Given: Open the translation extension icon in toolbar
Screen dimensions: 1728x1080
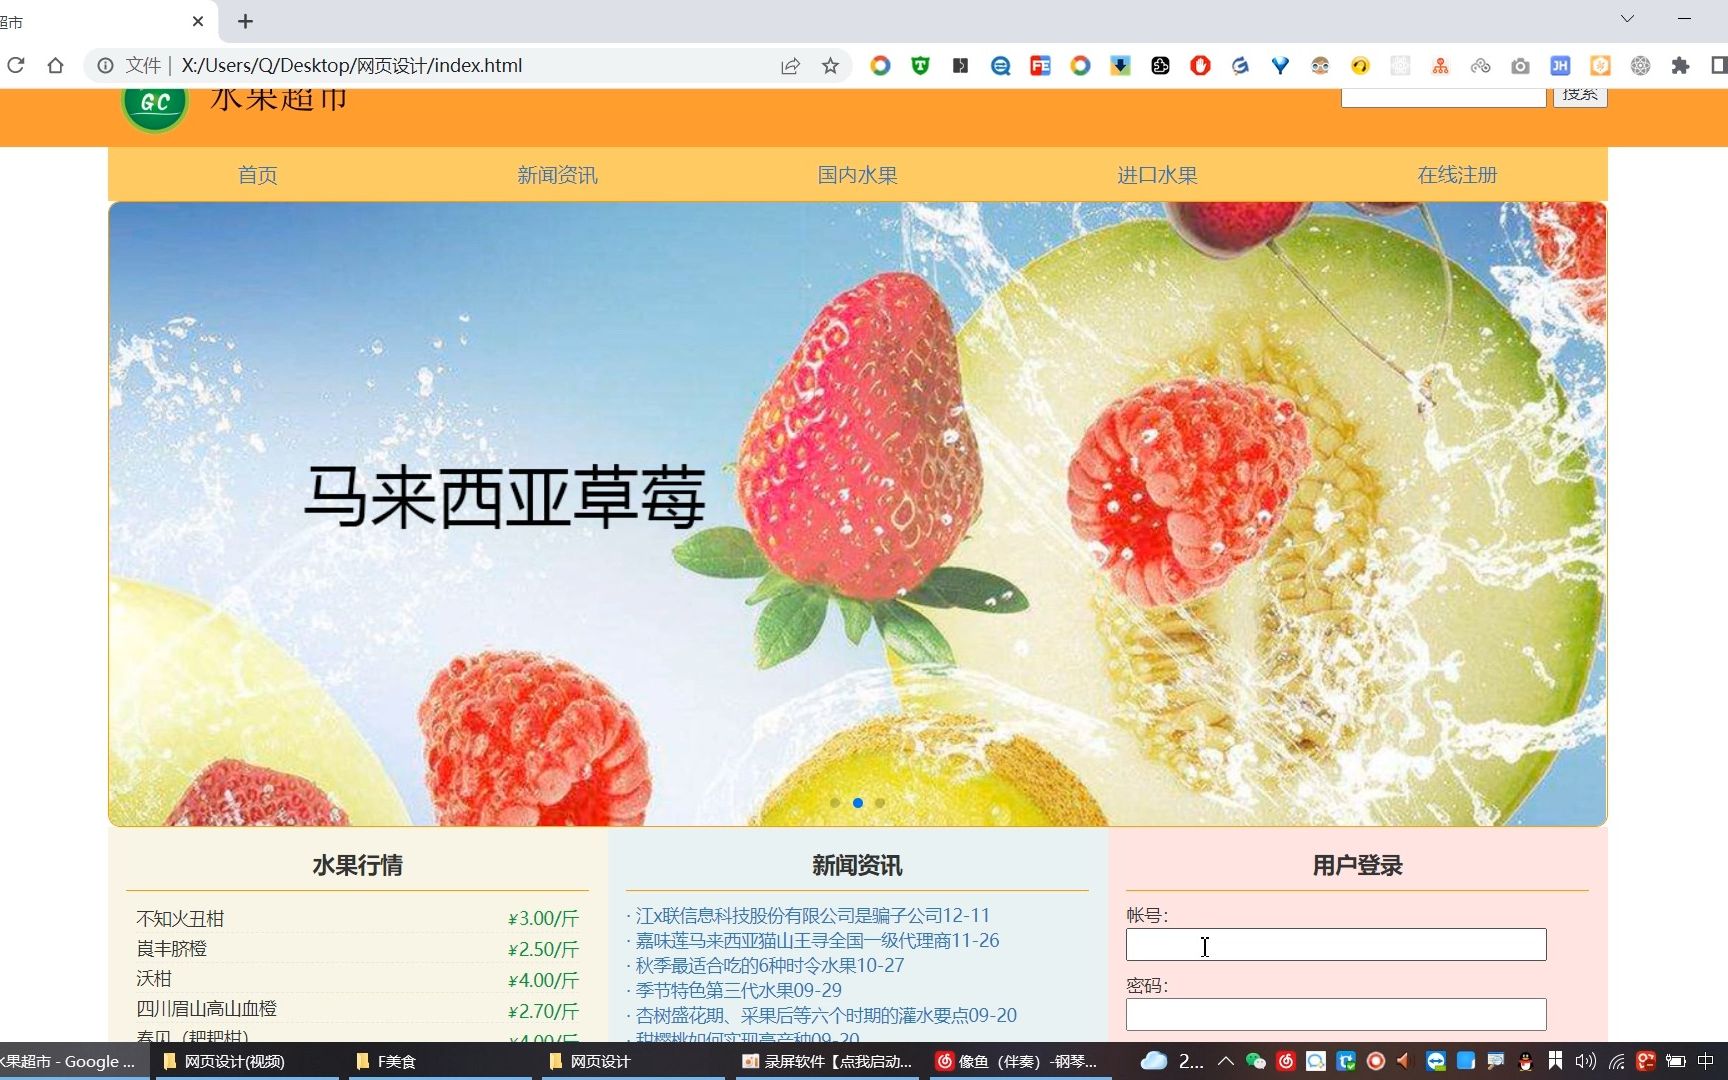Looking at the screenshot, I should pyautogui.click(x=1000, y=65).
